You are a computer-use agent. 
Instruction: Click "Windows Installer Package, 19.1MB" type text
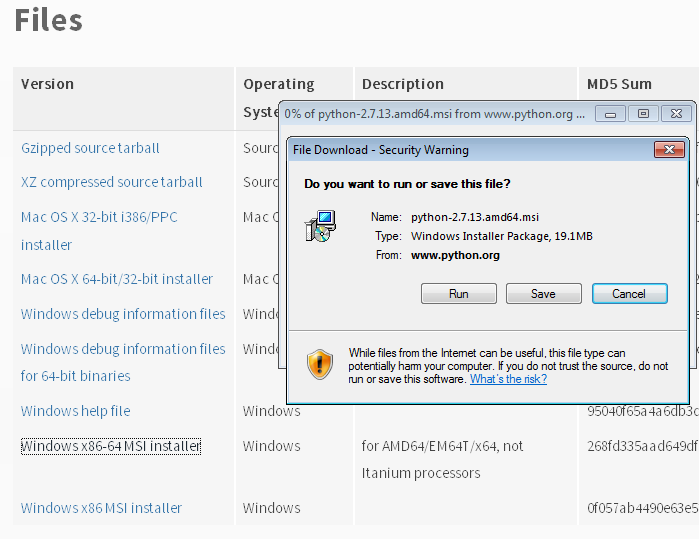502,236
